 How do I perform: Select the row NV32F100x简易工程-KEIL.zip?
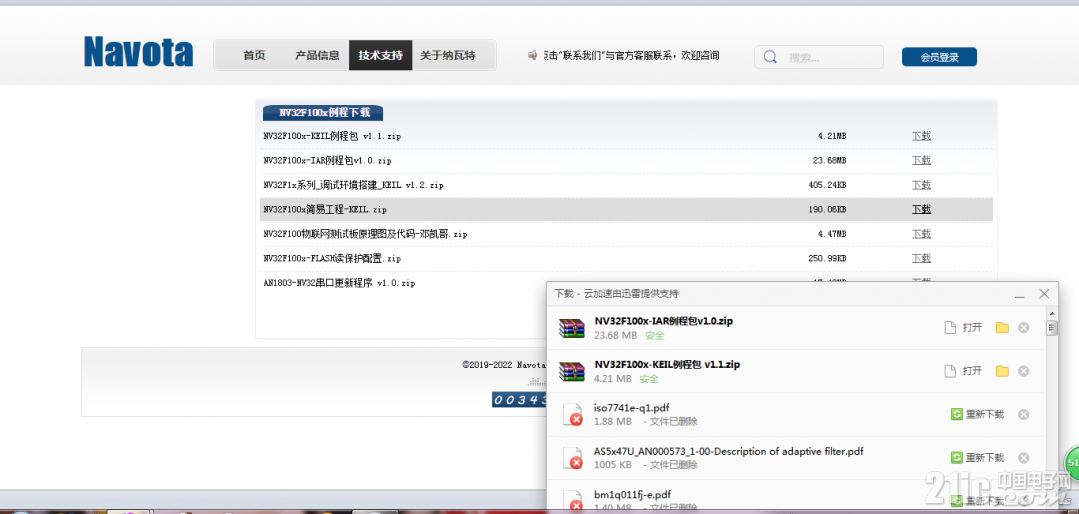point(626,209)
